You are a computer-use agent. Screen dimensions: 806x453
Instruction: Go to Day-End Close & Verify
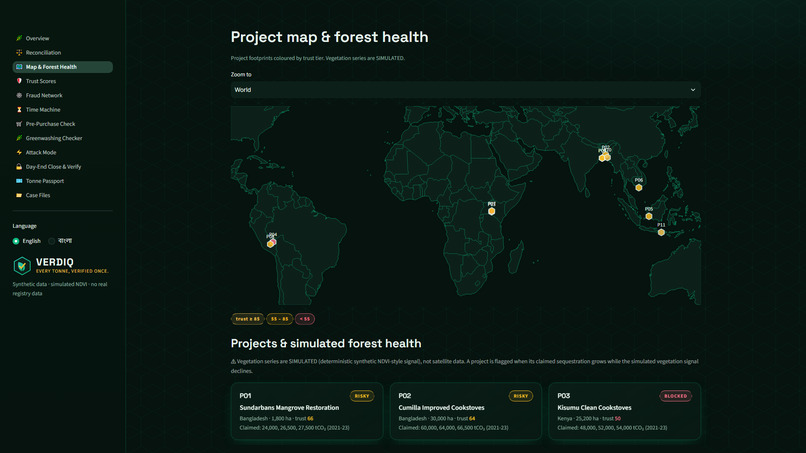pyautogui.click(x=62, y=167)
